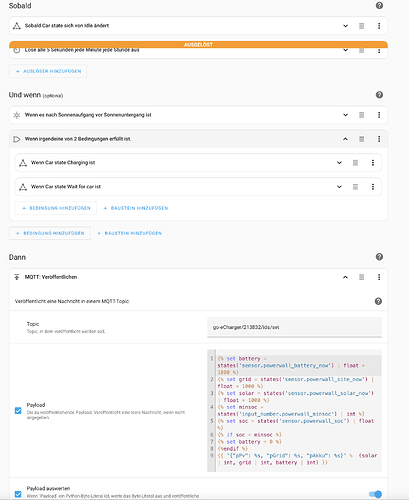The width and height of the screenshot is (409, 500).
Task: Open three-dot menu for Charging condition
Action: (x=373, y=163)
